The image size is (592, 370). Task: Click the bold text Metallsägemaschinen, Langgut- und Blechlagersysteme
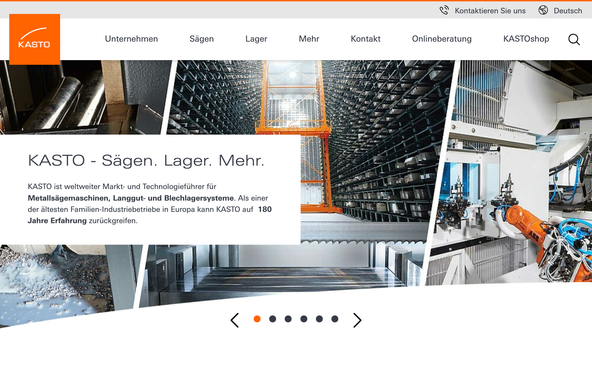click(131, 198)
